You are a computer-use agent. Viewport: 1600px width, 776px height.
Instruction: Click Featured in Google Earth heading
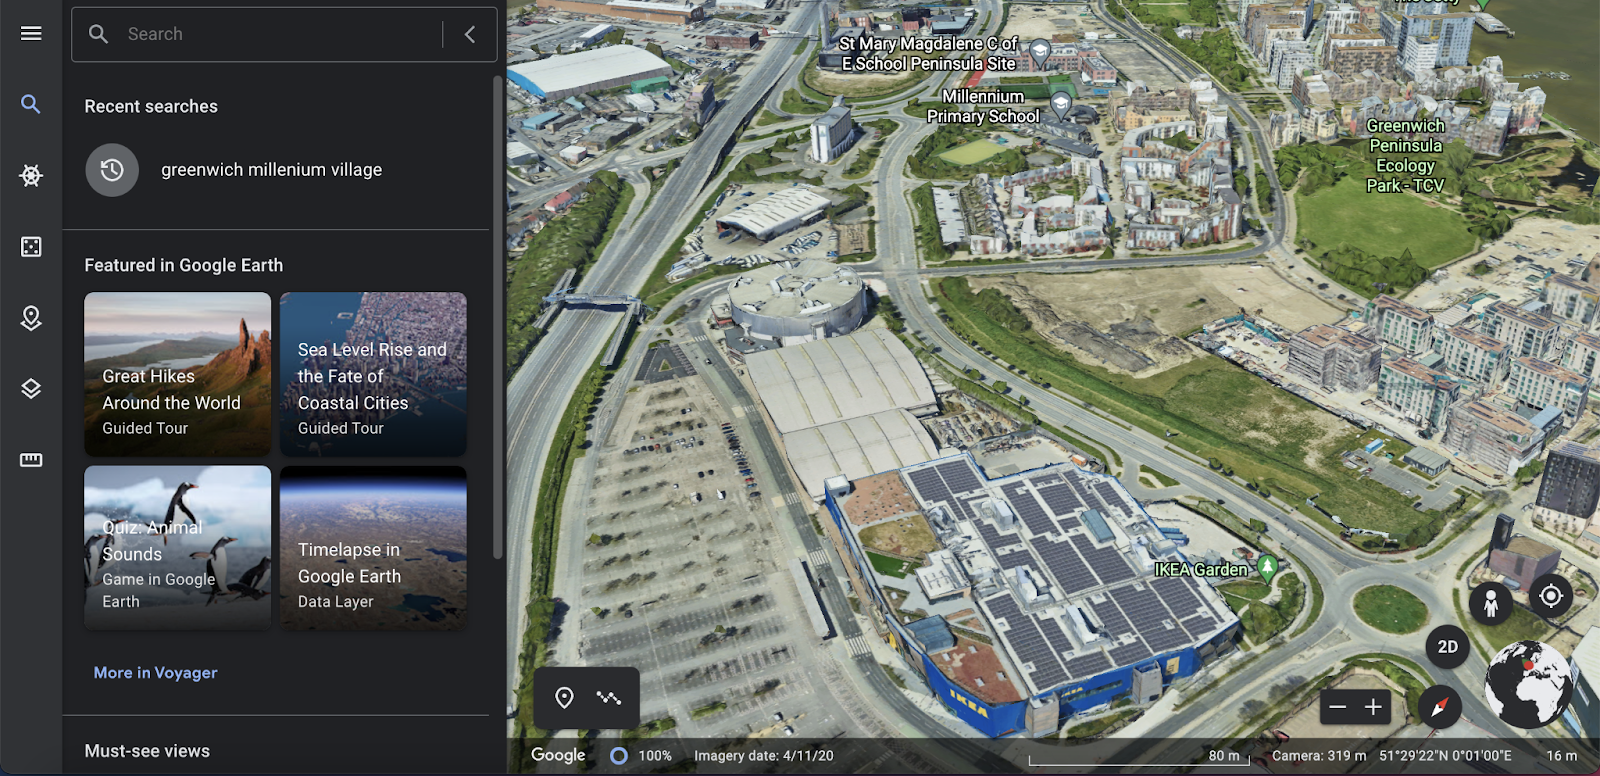coord(184,265)
